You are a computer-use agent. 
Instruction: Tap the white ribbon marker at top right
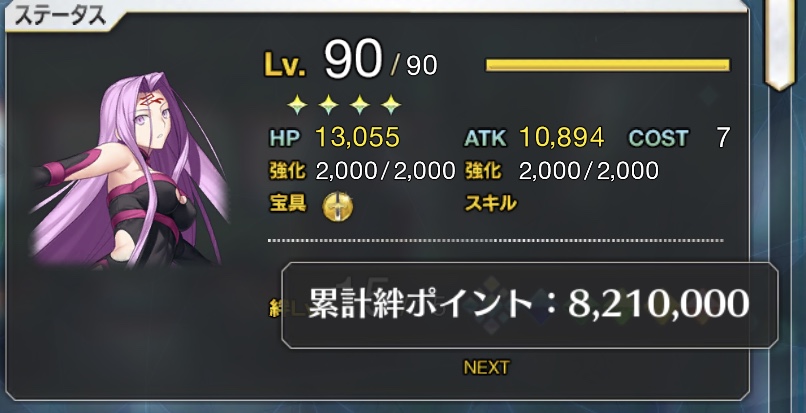pyautogui.click(x=780, y=44)
